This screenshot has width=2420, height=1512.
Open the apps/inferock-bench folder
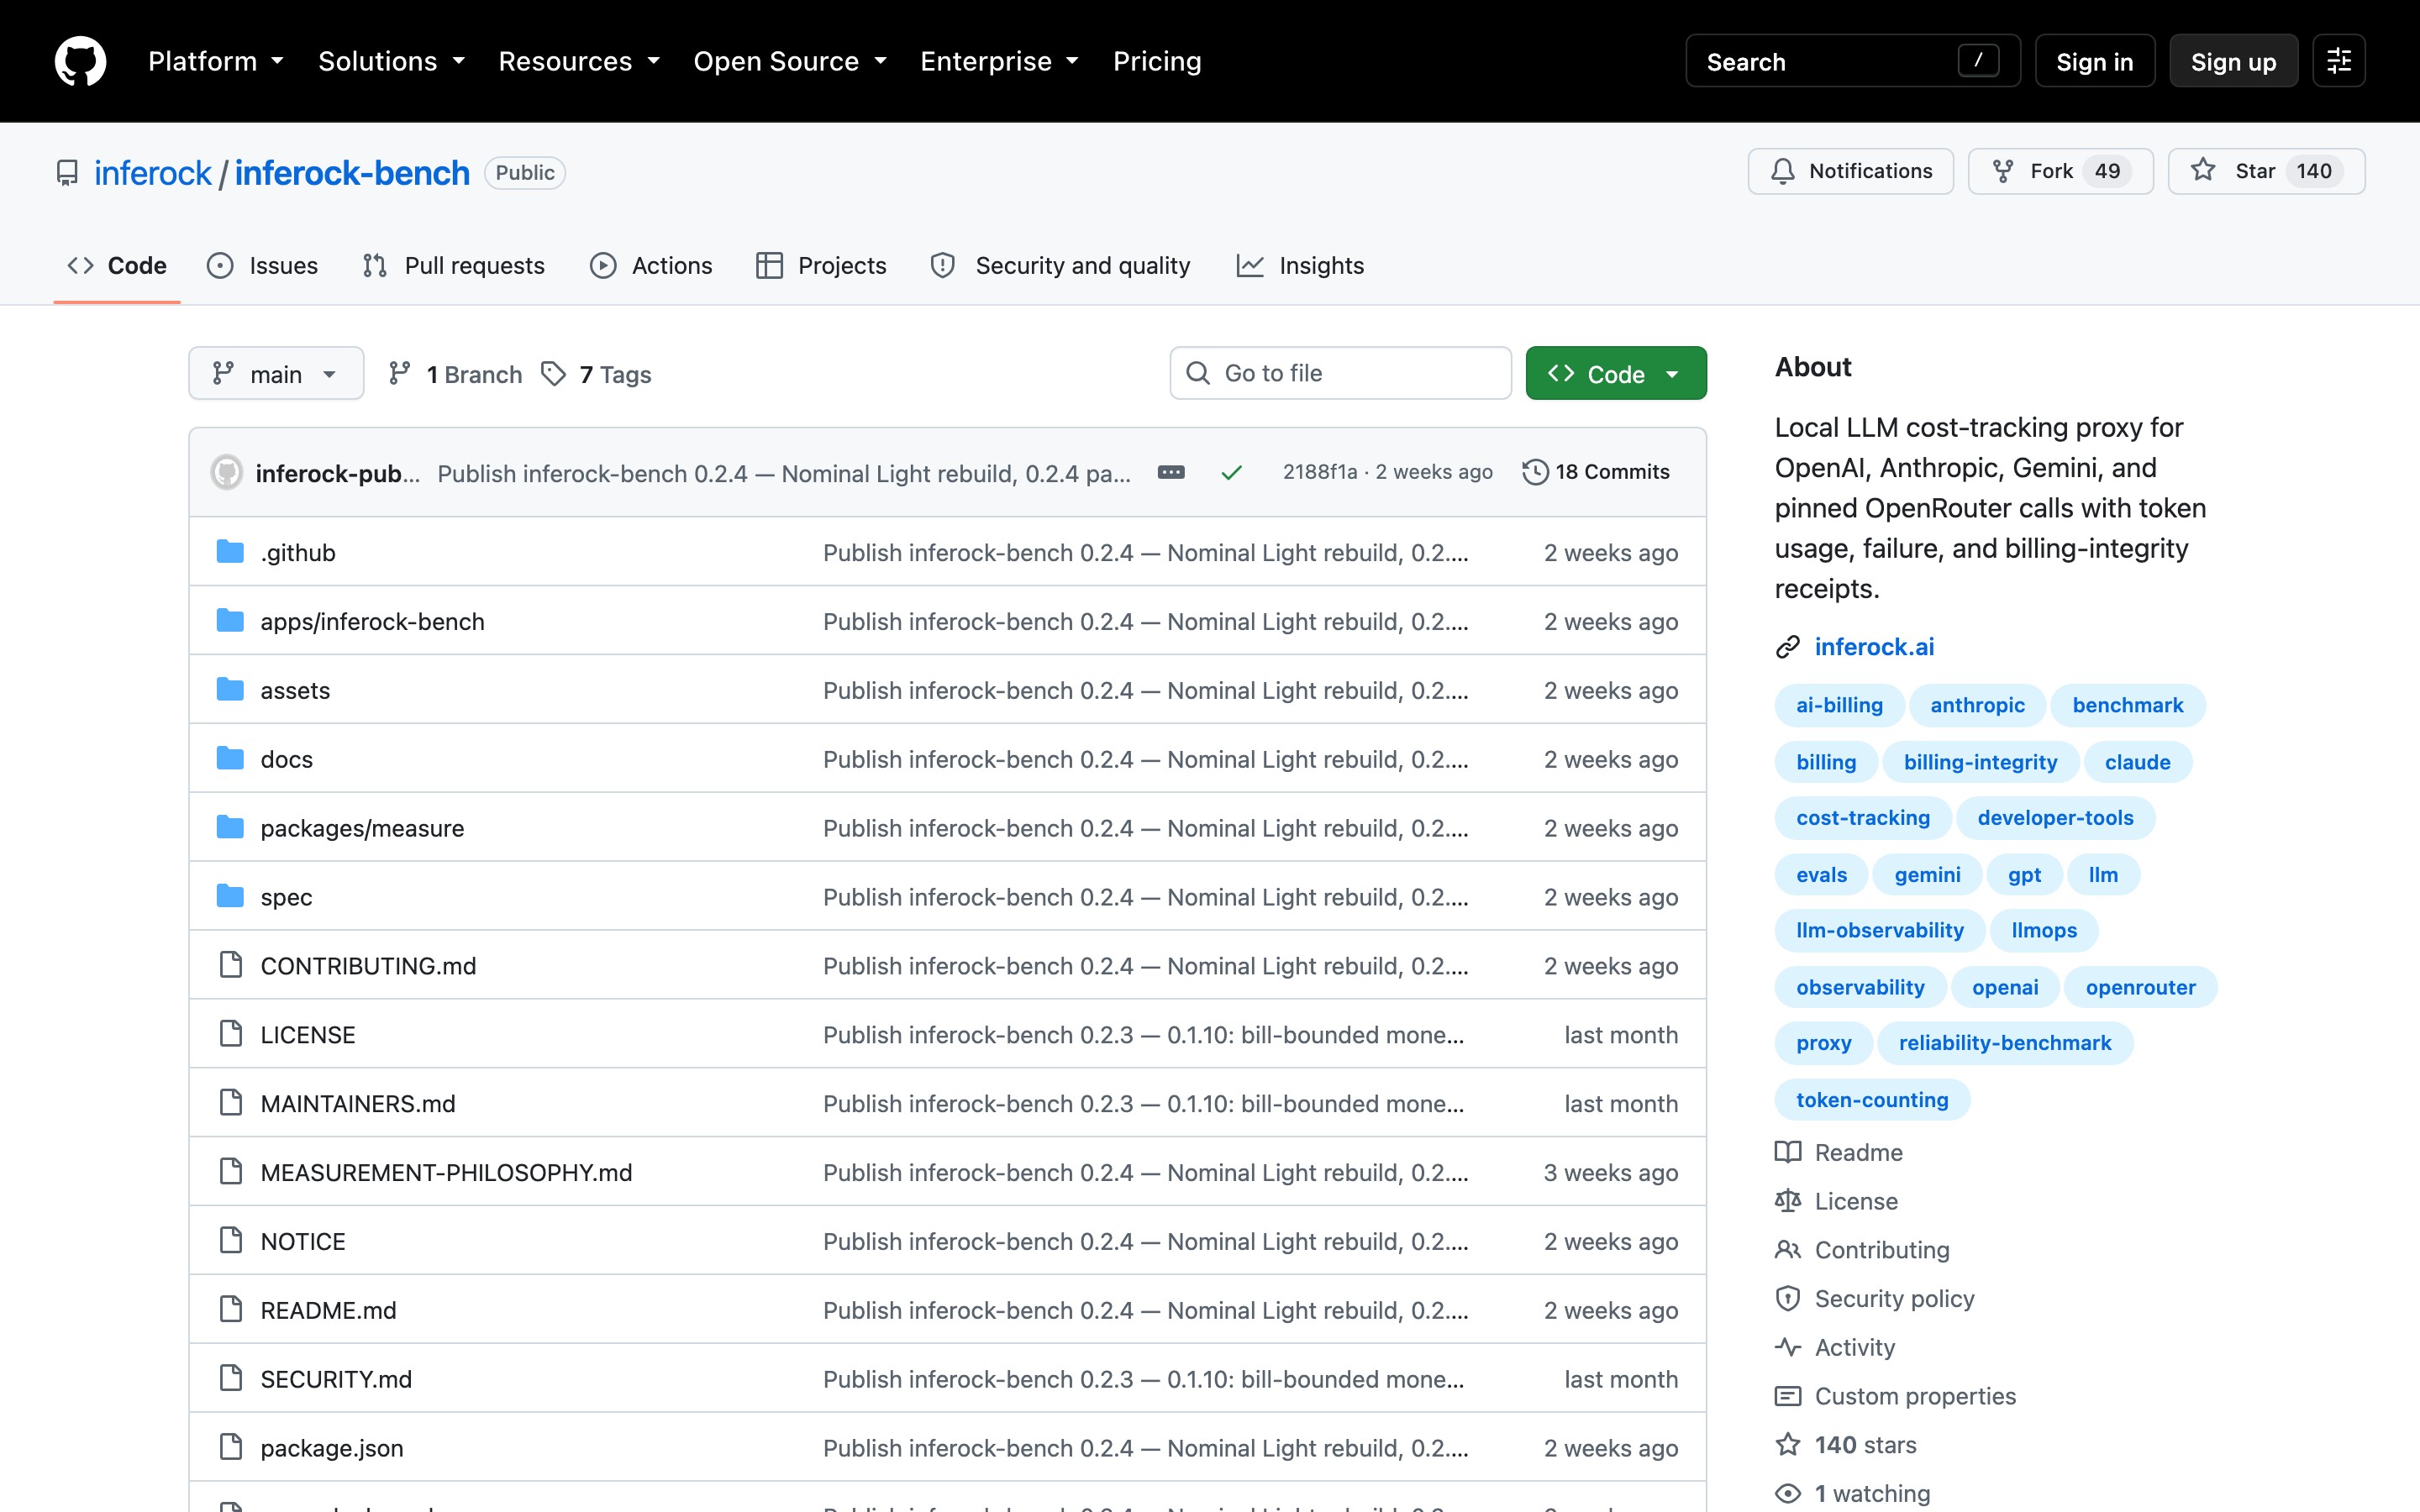pos(372,621)
